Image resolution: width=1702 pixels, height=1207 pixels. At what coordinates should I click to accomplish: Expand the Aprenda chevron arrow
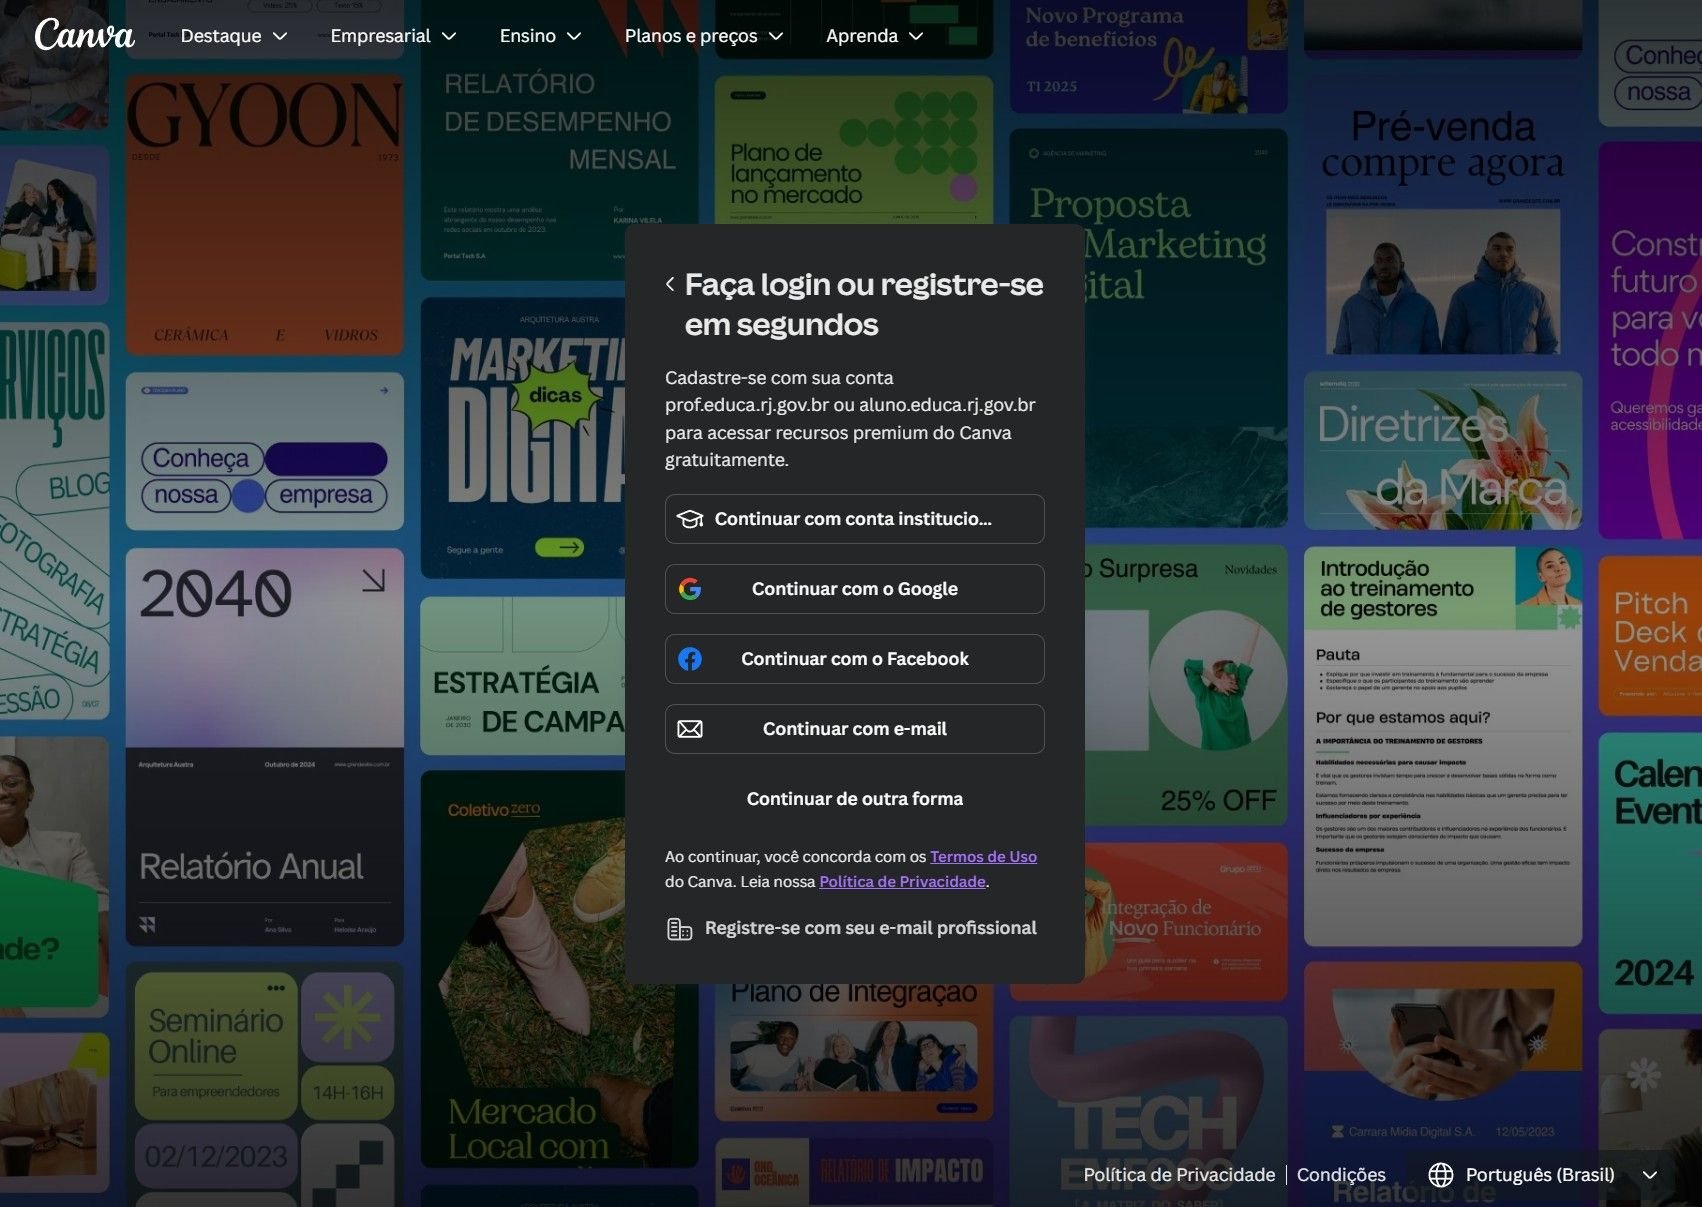point(916,36)
